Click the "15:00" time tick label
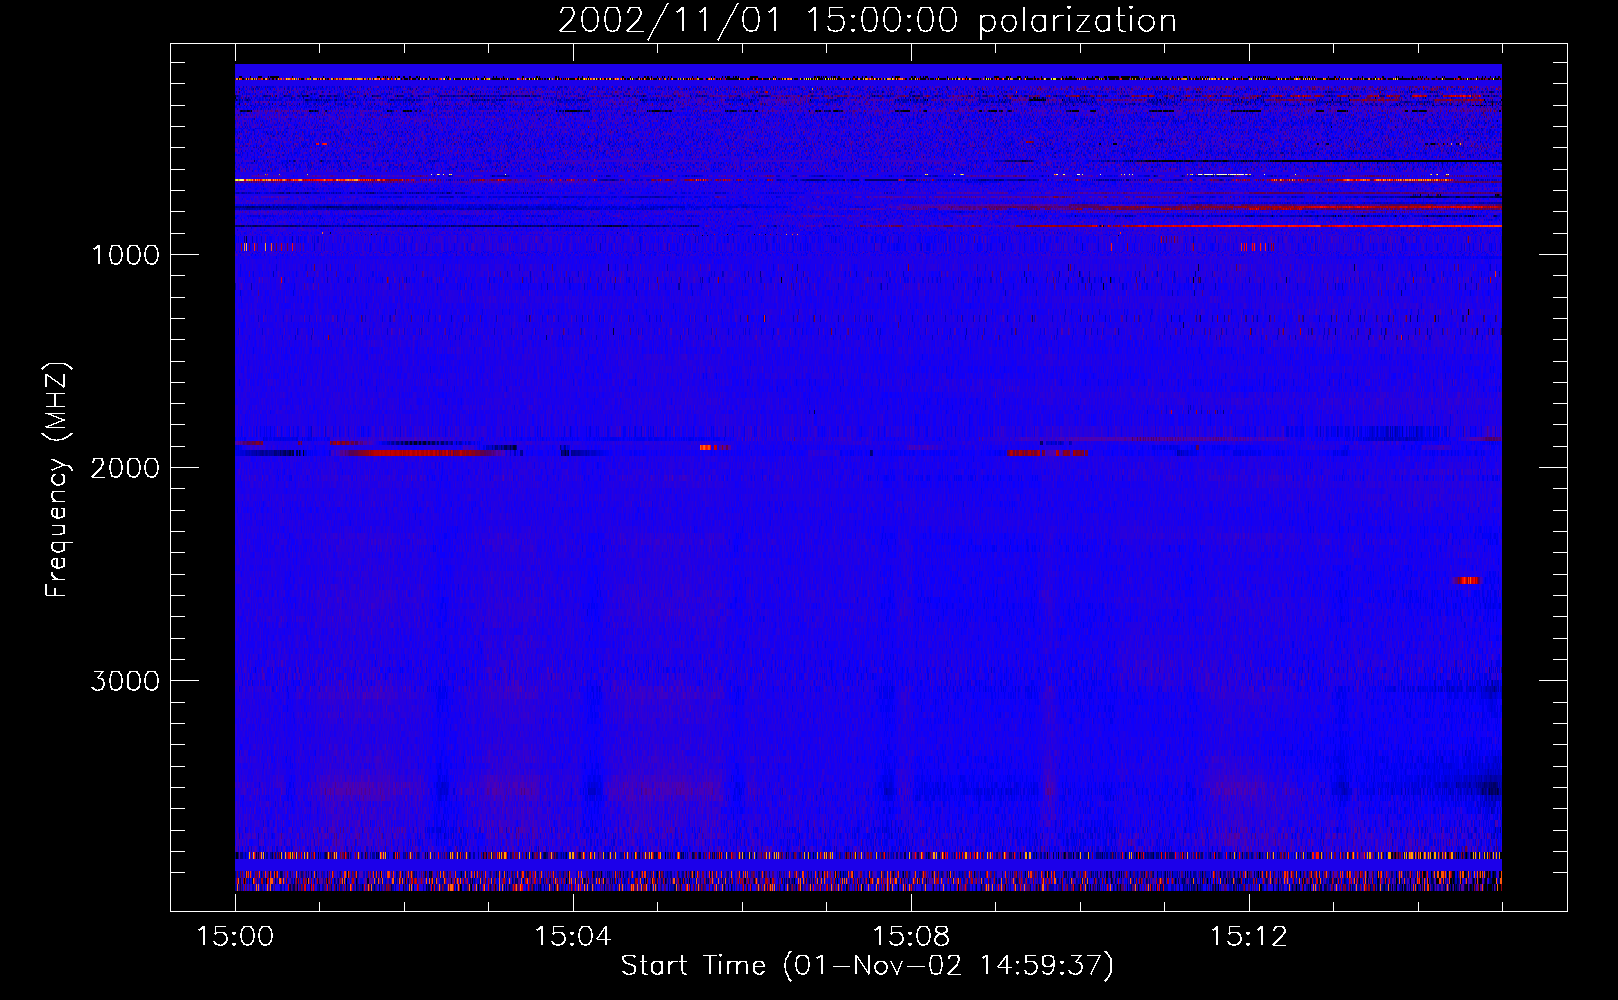 235,937
